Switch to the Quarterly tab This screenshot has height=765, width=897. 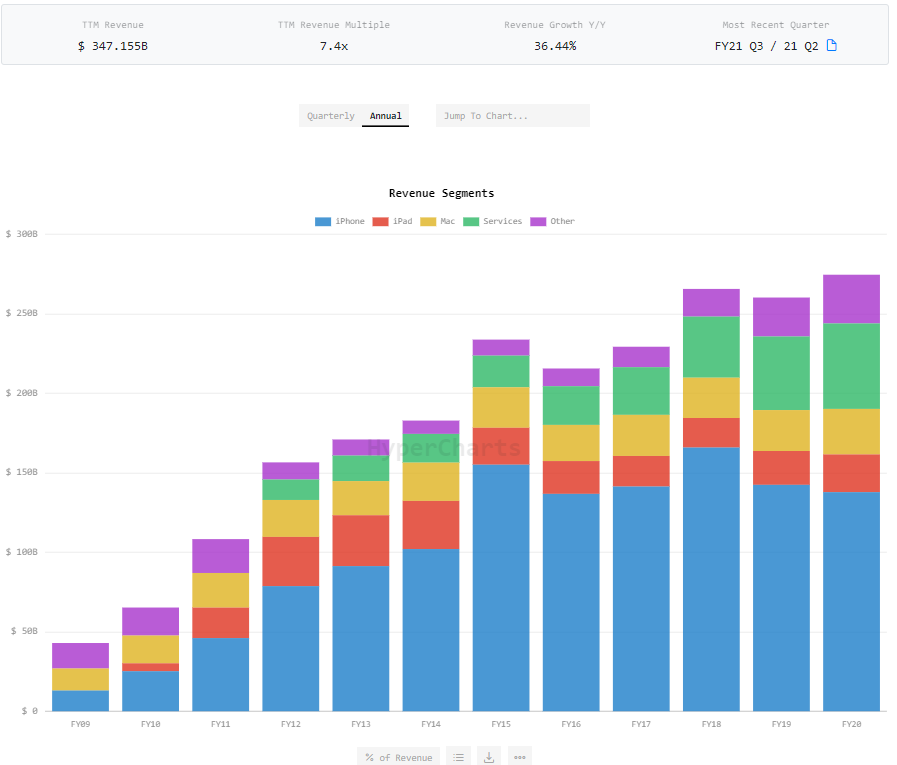[330, 116]
